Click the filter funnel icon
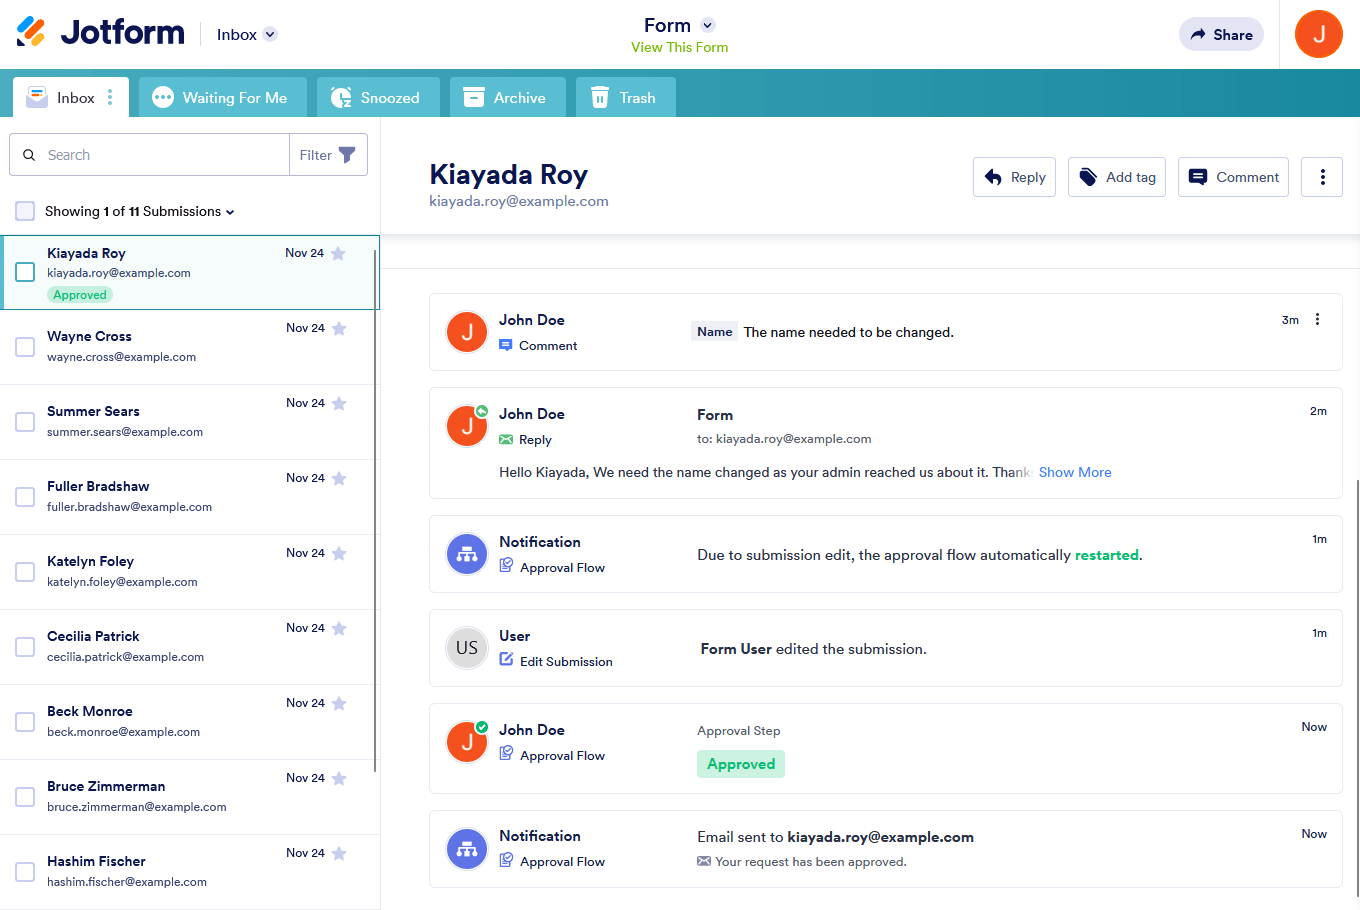Viewport: 1360px width, 910px height. click(x=347, y=155)
